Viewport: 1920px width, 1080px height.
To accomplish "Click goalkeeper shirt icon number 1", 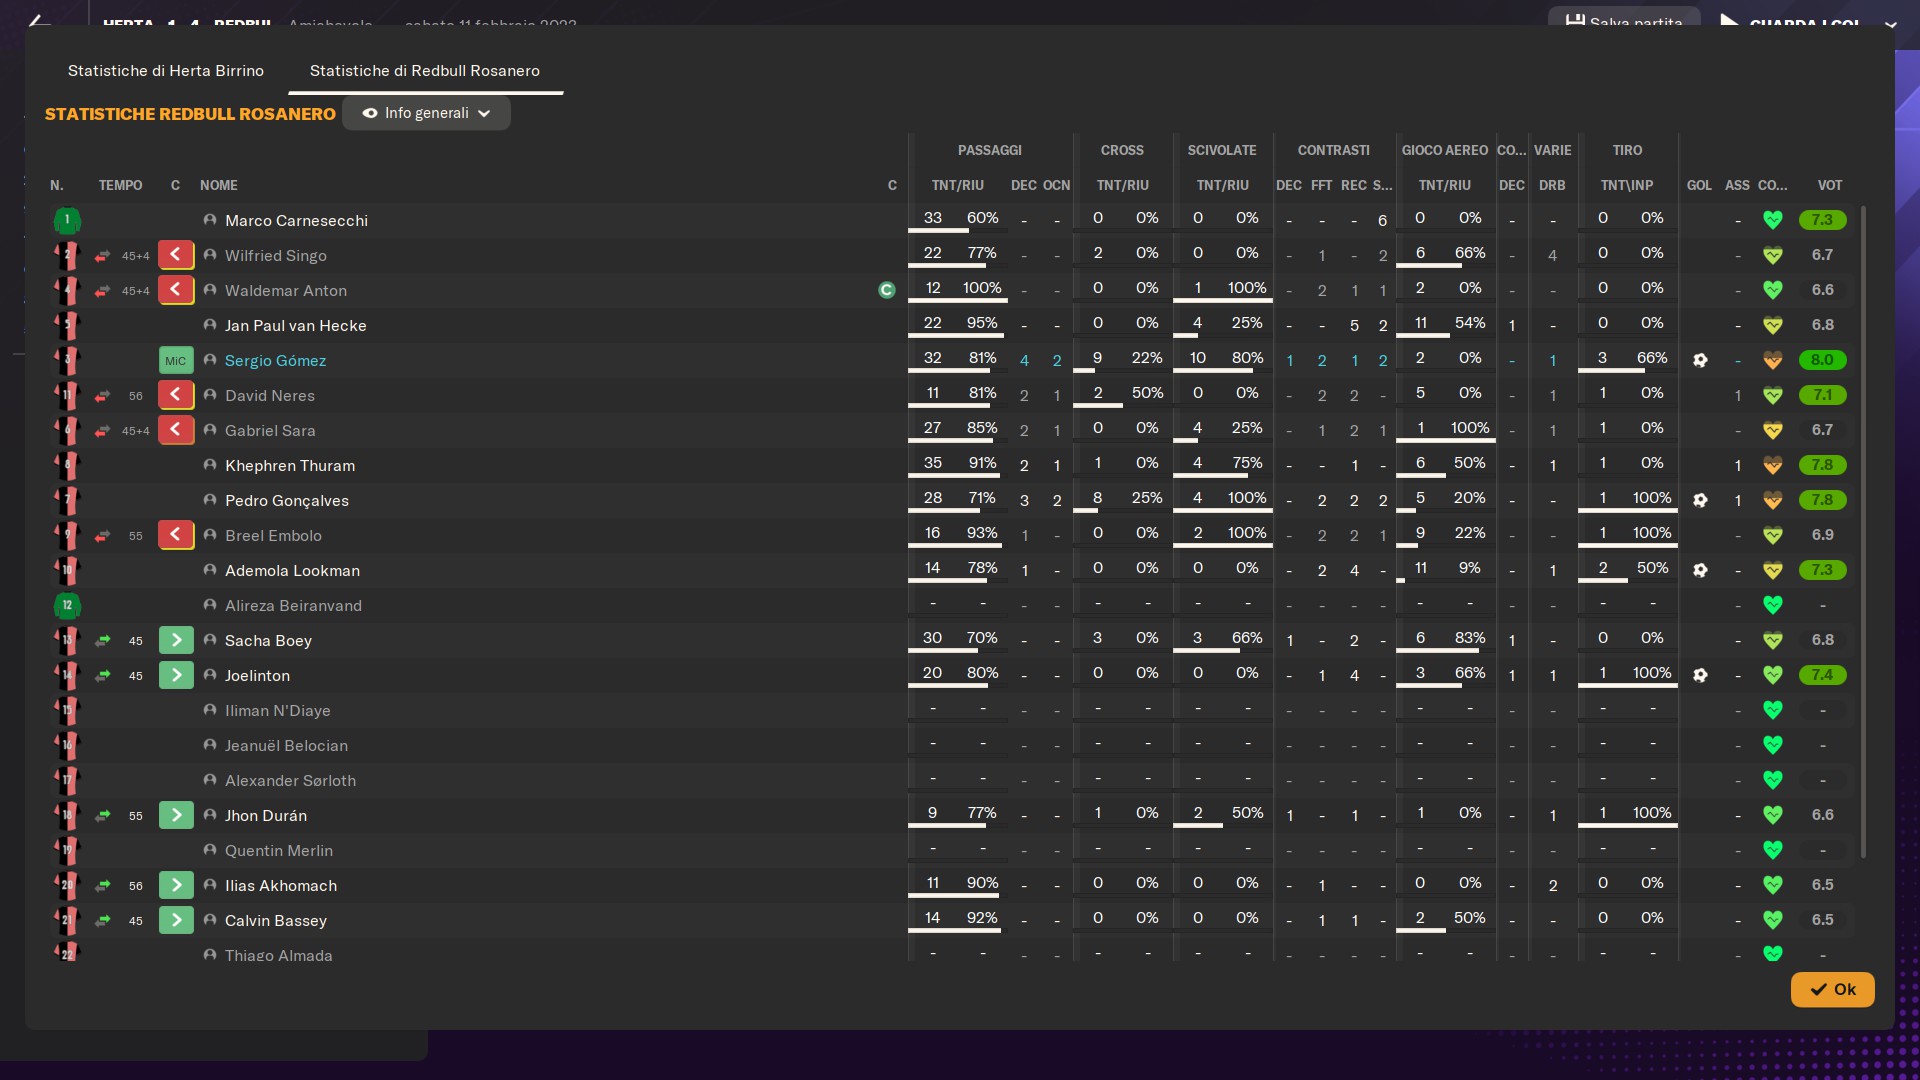I will 67,220.
